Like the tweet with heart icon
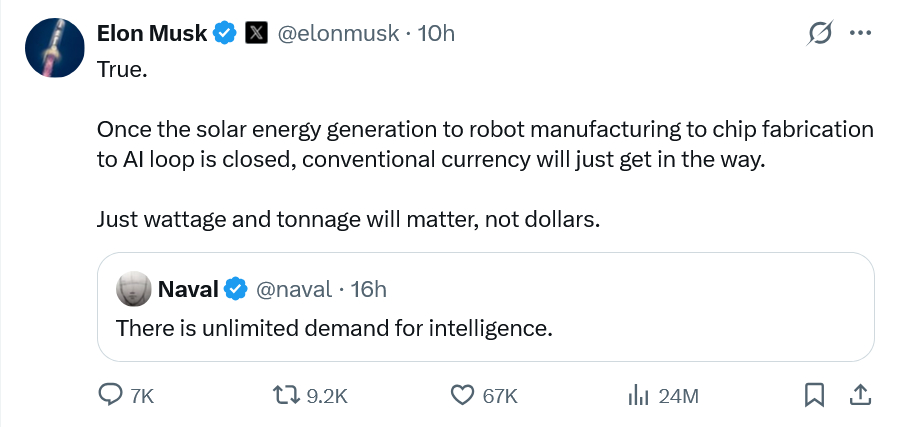Screen dimensions: 898x427 (462, 396)
